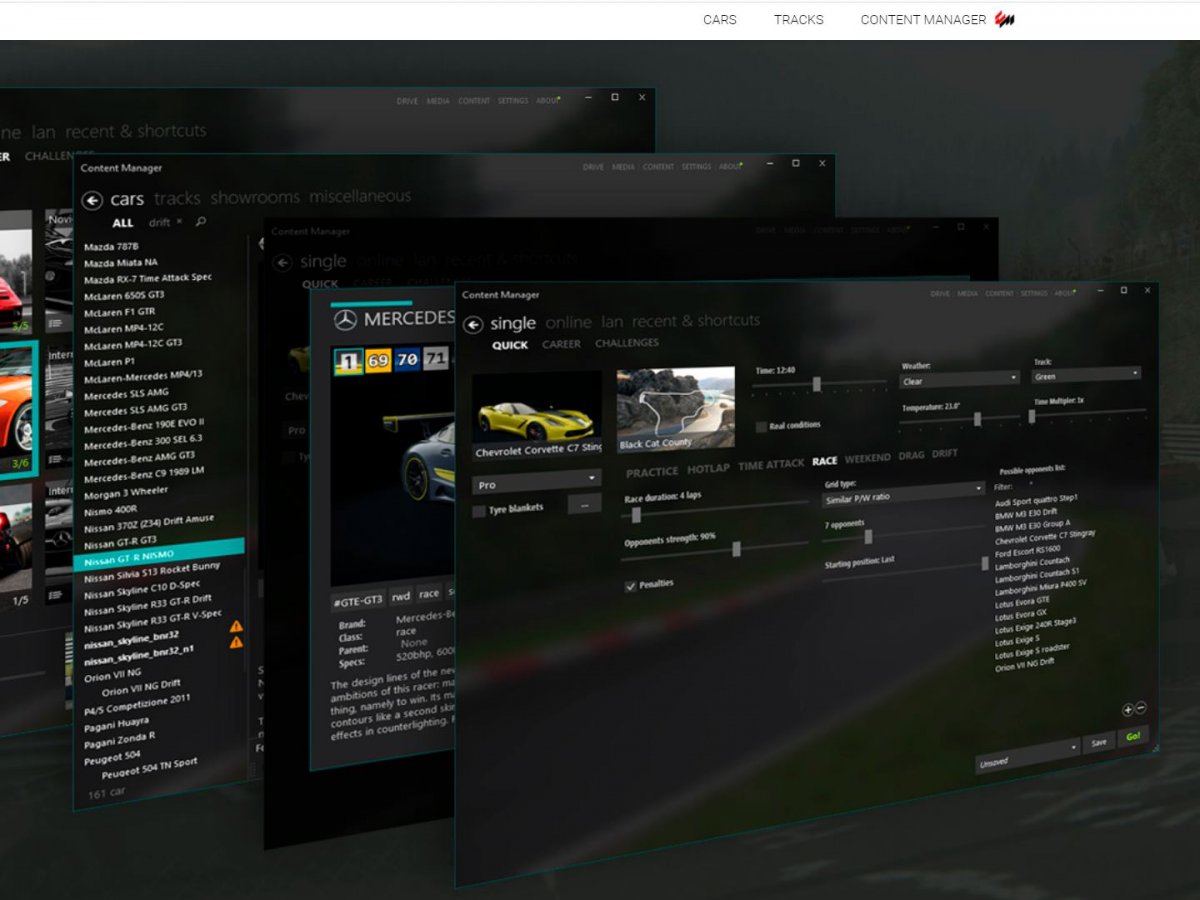Open 'miscellaneous' section in the content window
The image size is (1200, 900).
[360, 196]
